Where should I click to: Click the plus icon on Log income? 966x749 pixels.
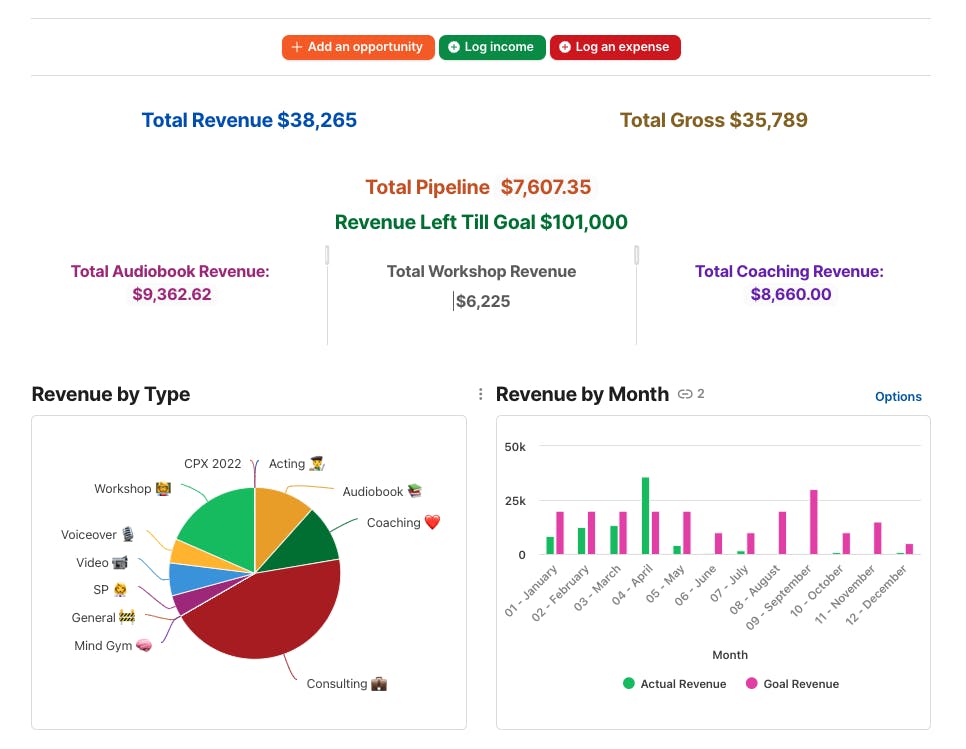point(453,47)
